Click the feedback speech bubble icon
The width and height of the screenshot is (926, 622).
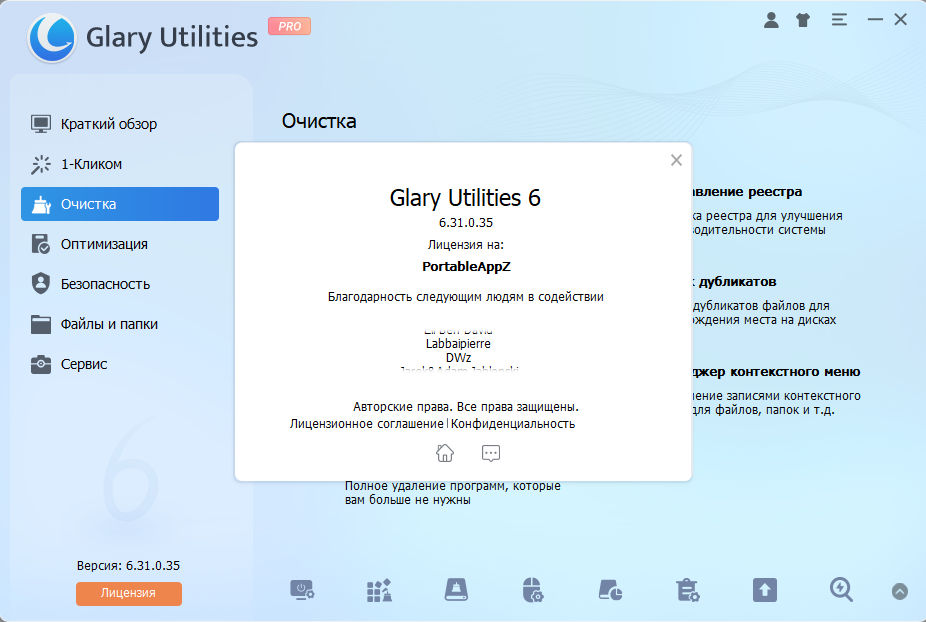click(x=491, y=453)
